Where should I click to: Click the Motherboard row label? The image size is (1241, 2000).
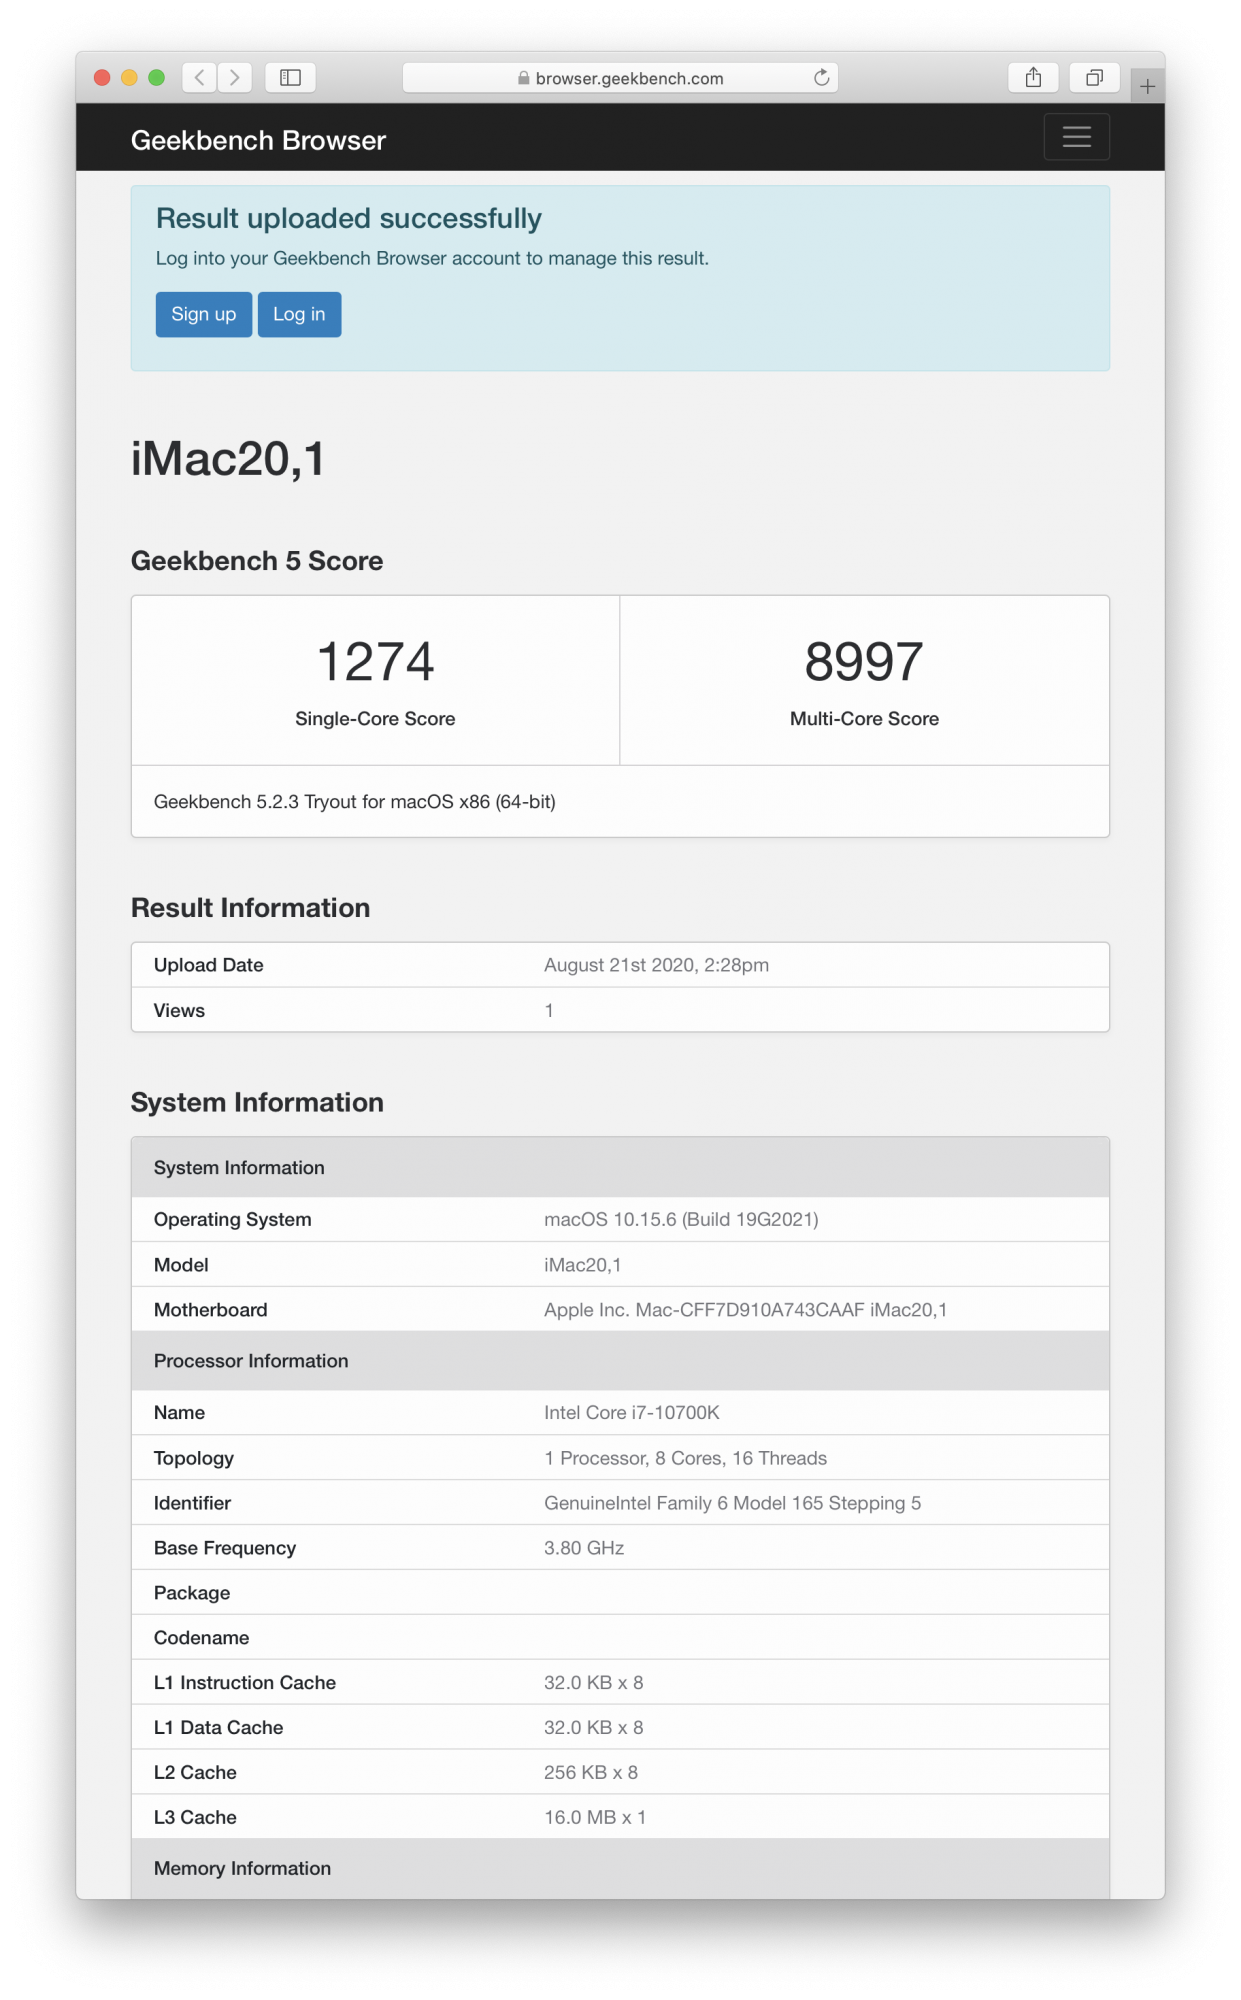coord(211,1310)
